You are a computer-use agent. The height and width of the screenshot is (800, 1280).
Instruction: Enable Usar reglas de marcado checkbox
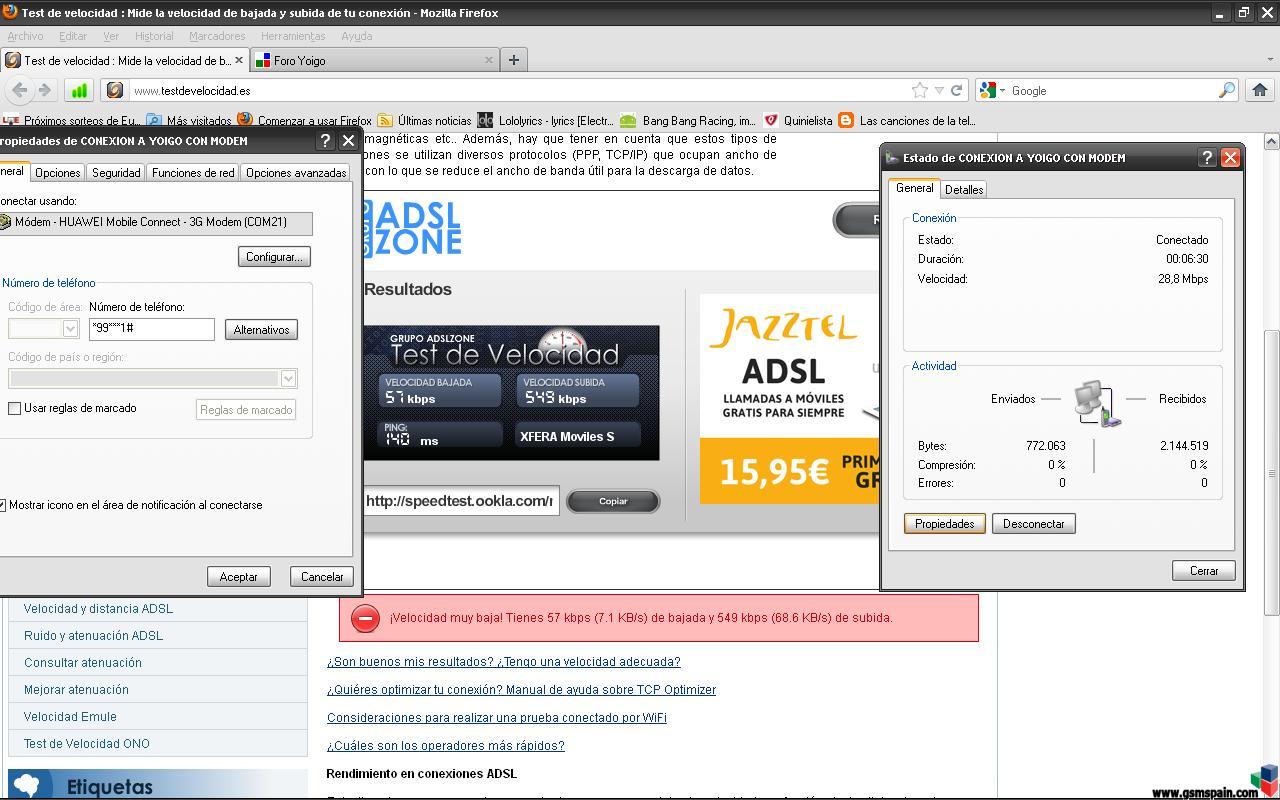(x=15, y=408)
